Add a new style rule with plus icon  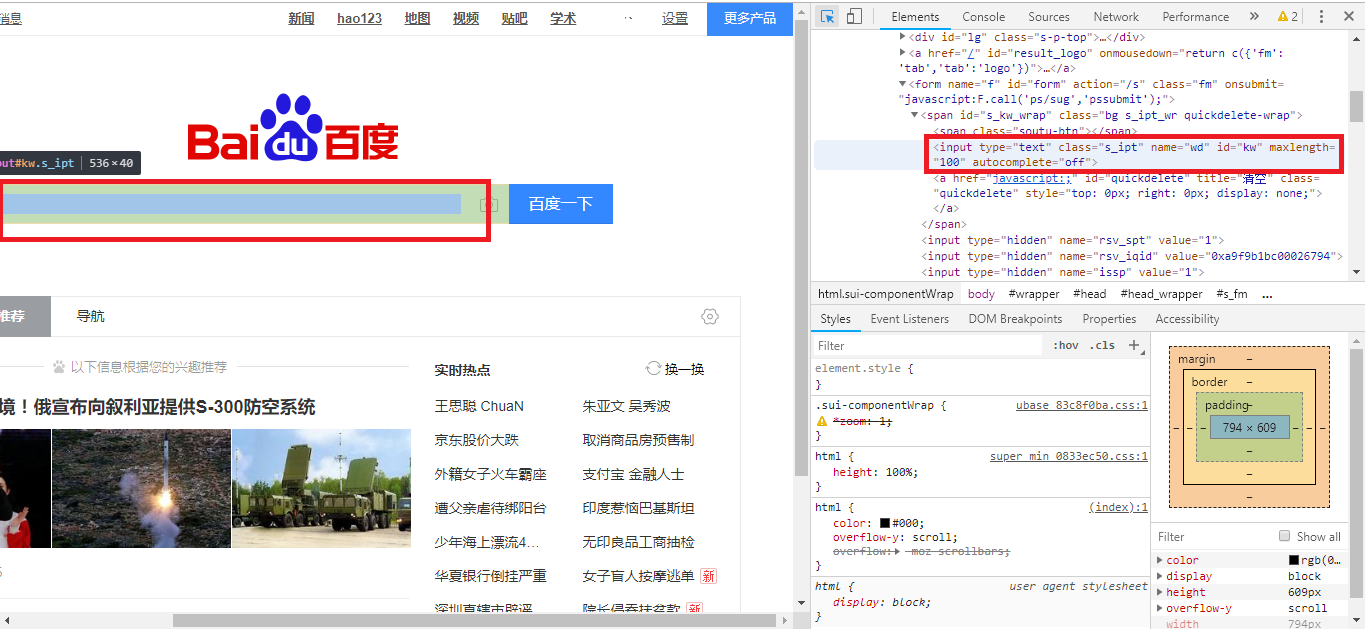(x=1134, y=345)
